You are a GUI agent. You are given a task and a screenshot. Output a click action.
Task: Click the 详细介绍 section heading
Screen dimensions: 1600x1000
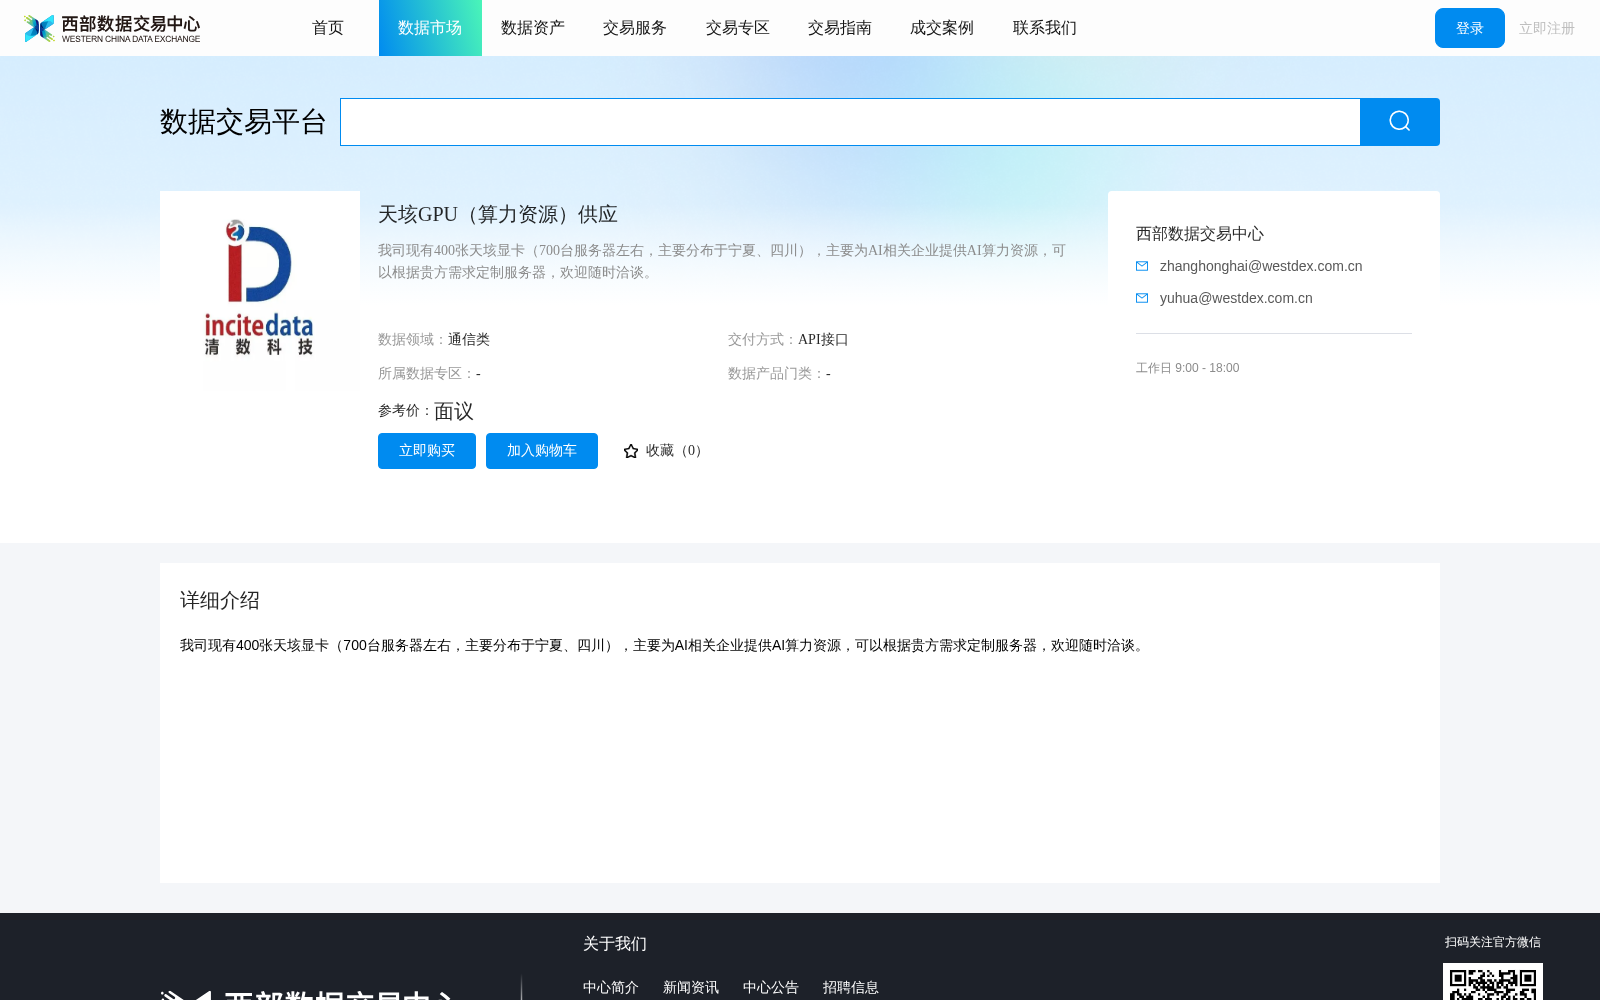(220, 600)
